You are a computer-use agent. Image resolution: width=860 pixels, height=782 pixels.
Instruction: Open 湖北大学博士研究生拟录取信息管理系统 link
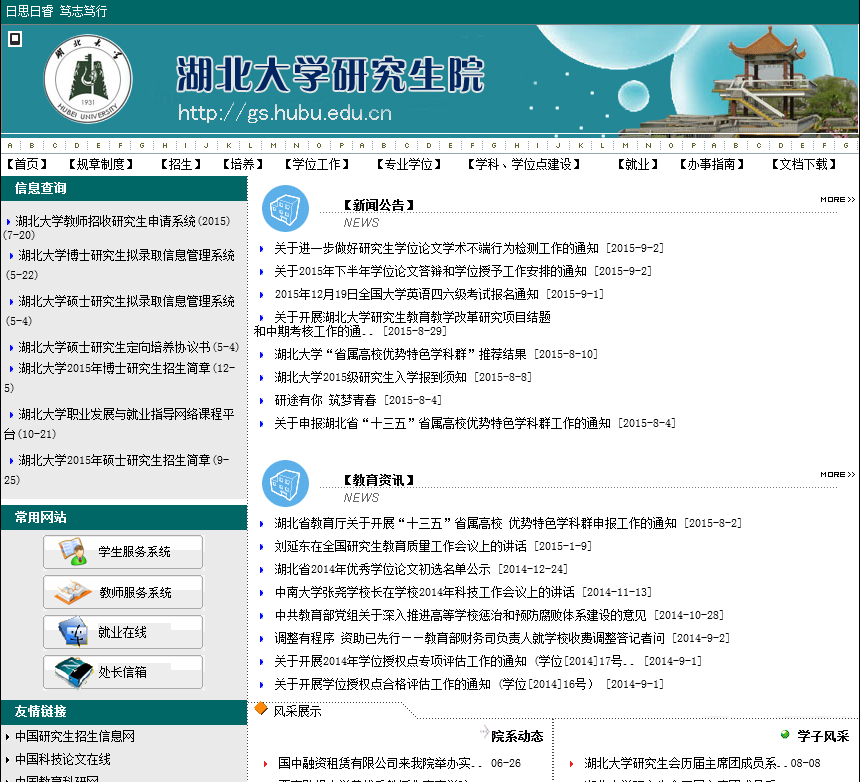point(126,255)
